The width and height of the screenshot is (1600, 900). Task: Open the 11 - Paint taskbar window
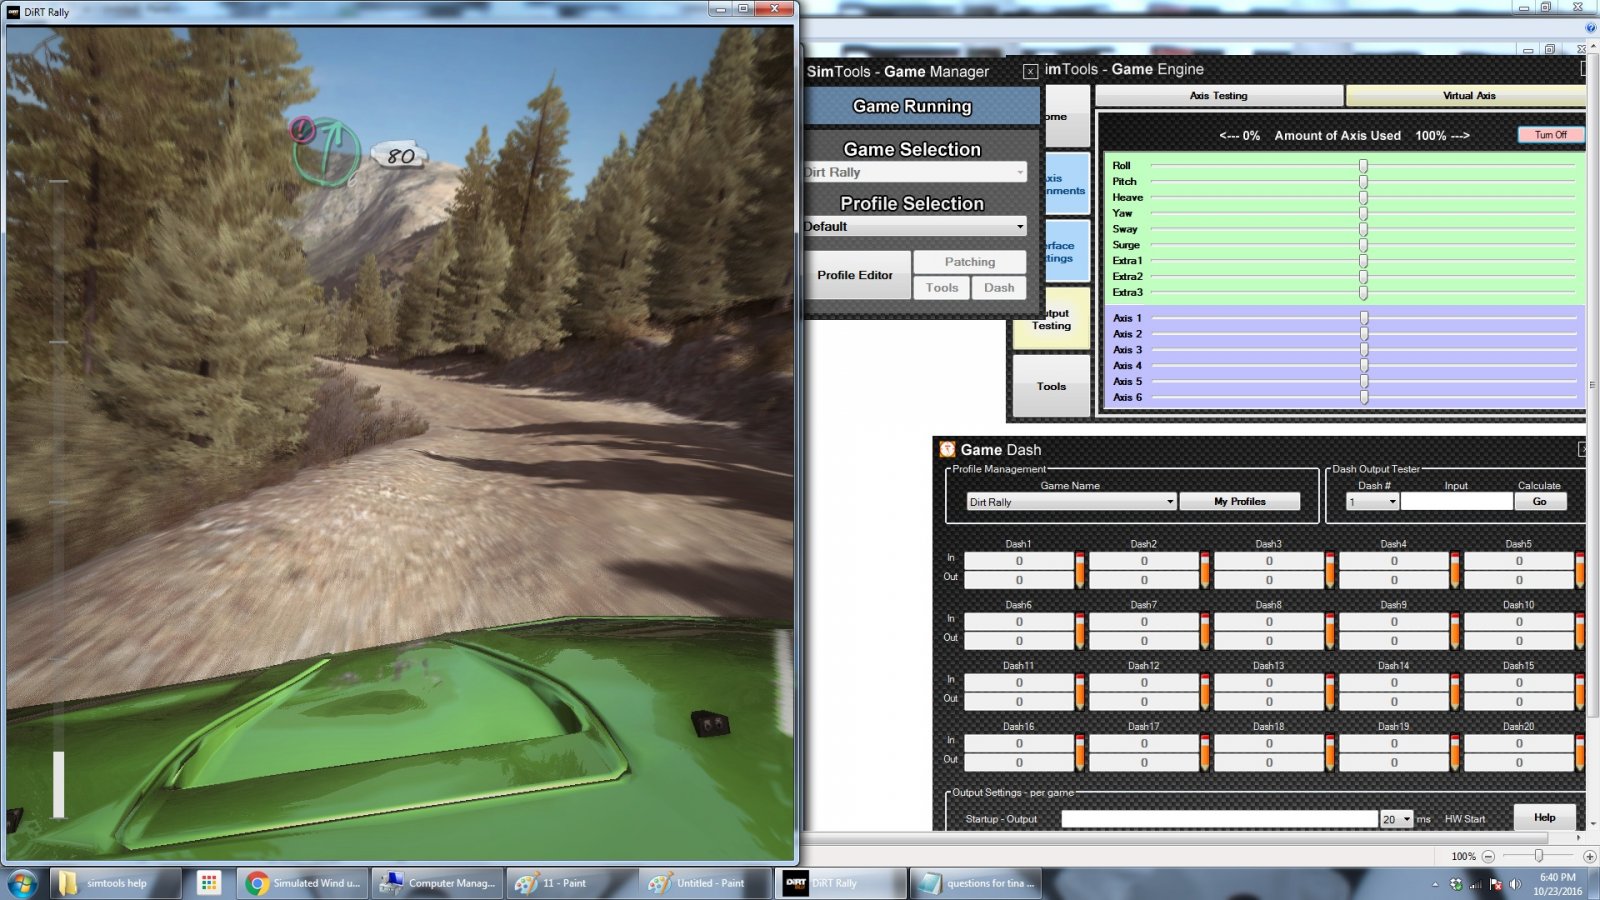tap(571, 883)
